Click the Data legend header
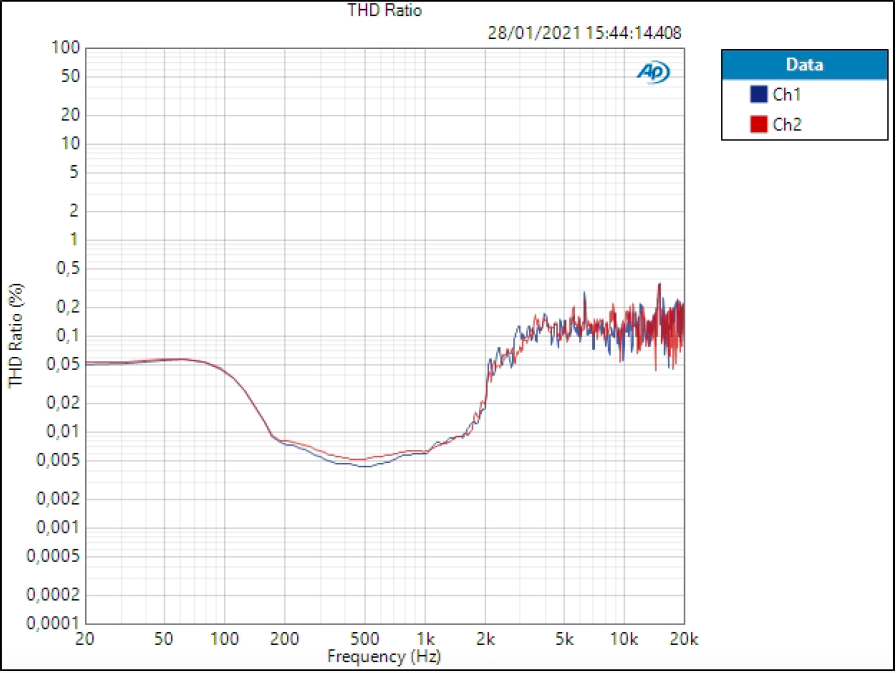The width and height of the screenshot is (896, 673). (805, 65)
